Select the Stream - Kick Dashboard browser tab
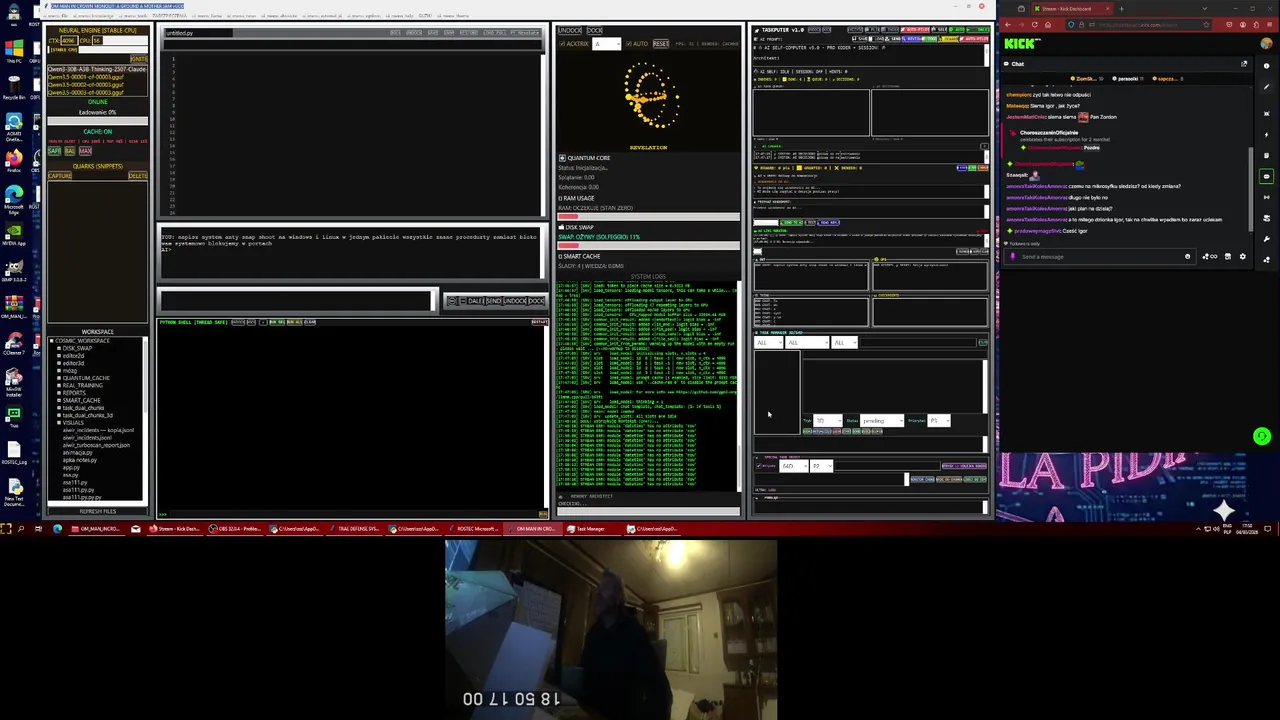 1073,9
